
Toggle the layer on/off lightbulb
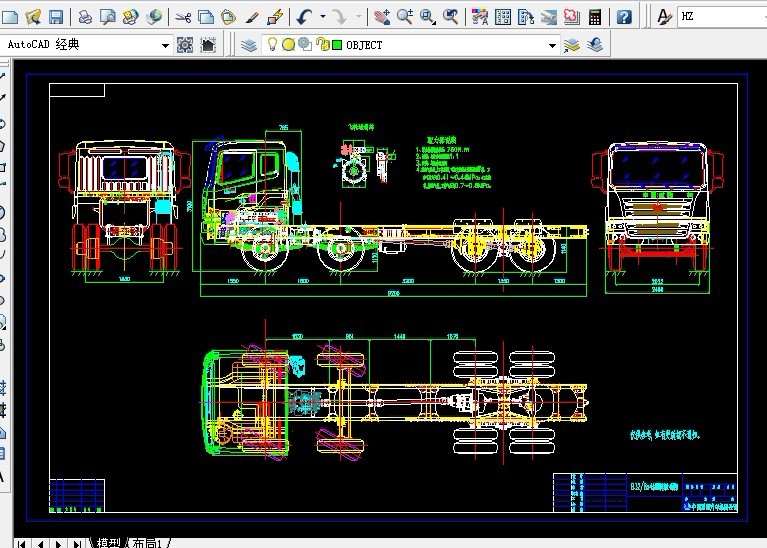pyautogui.click(x=272, y=45)
